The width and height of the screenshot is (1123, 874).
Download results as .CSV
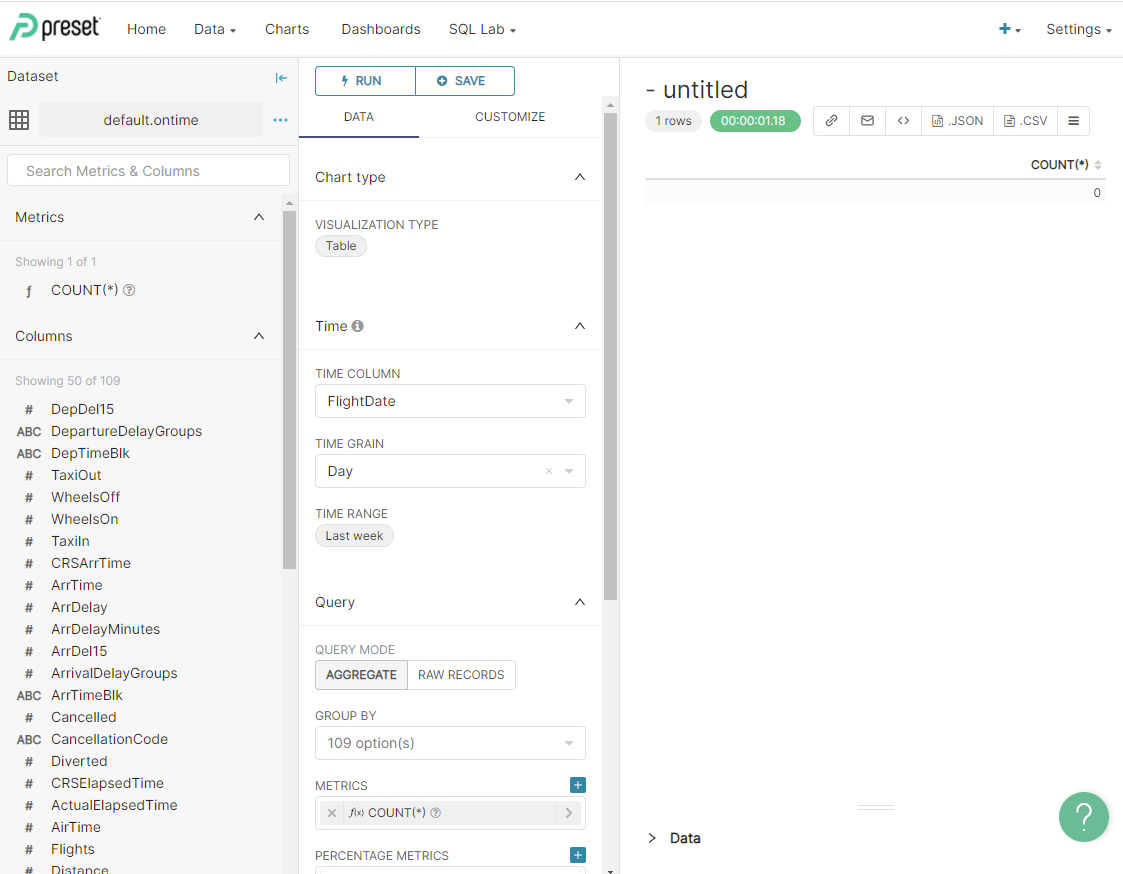click(1026, 121)
